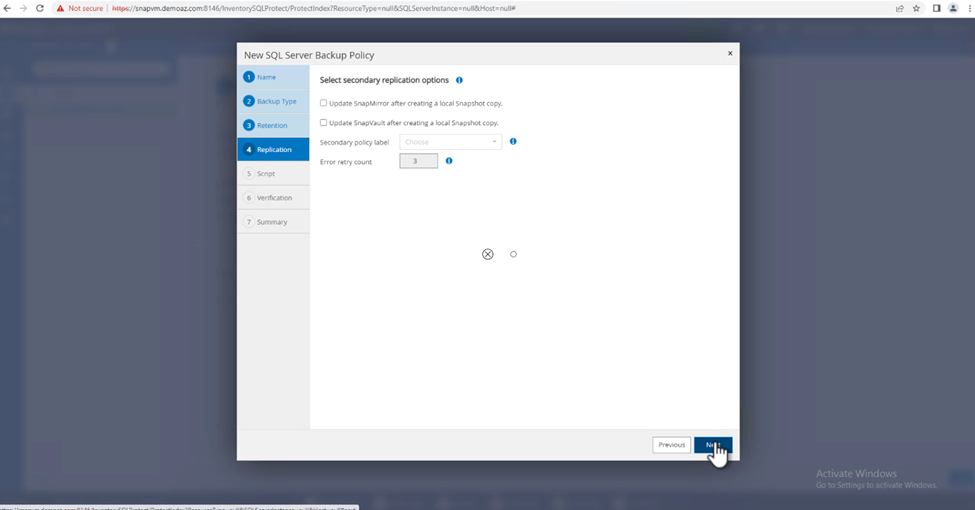Click the browser back arrow

pyautogui.click(x=7, y=8)
